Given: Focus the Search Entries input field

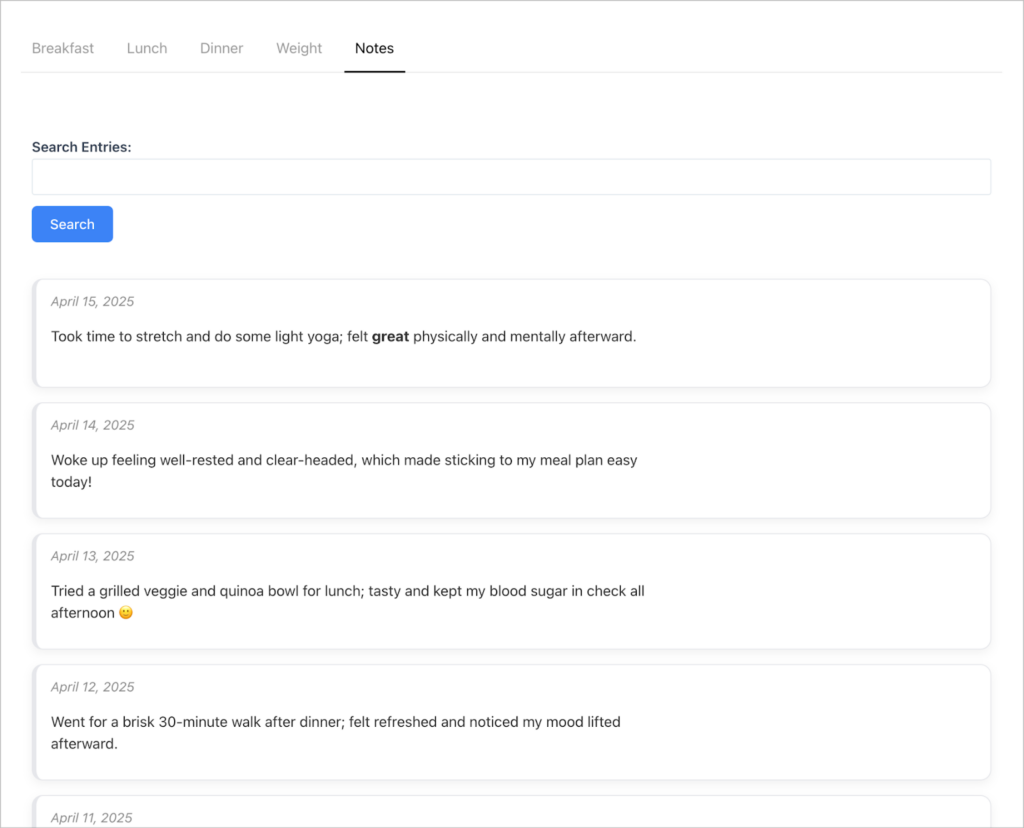Looking at the screenshot, I should [x=511, y=177].
